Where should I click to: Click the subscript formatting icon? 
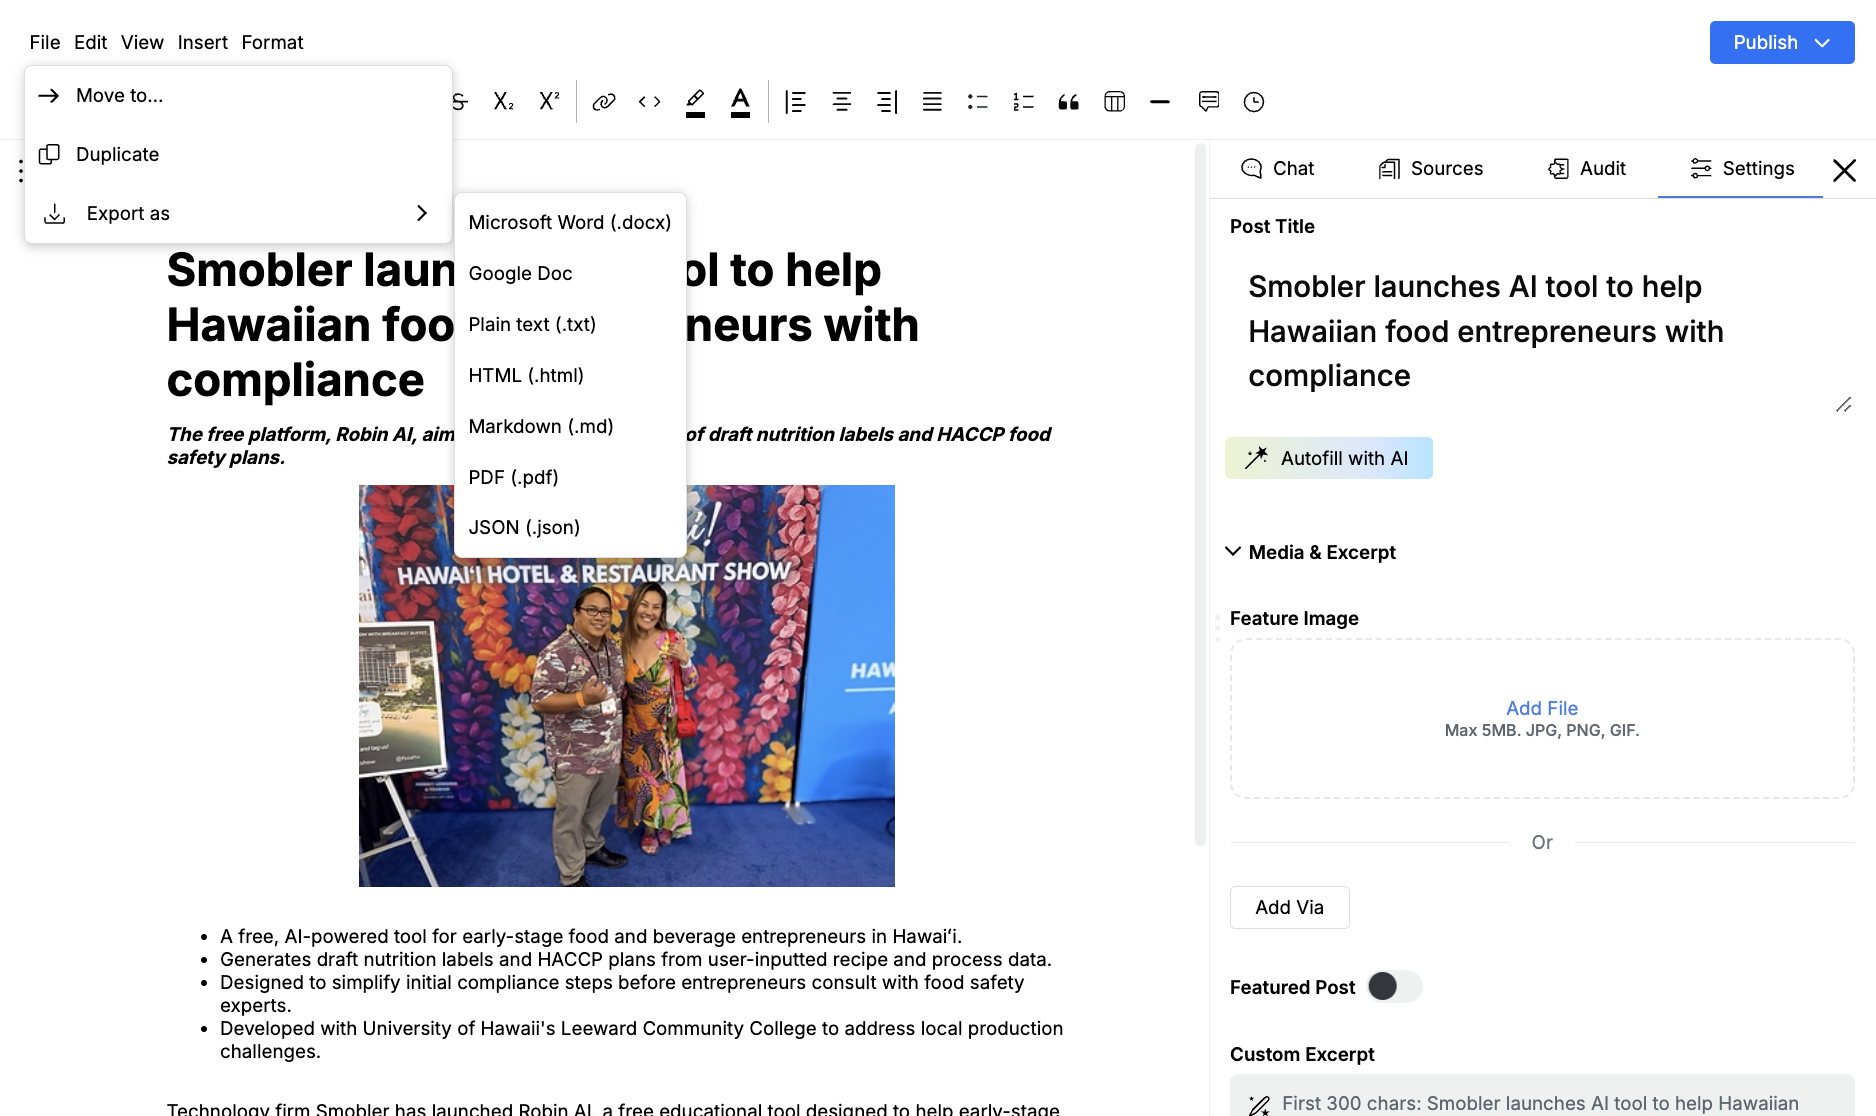tap(503, 102)
